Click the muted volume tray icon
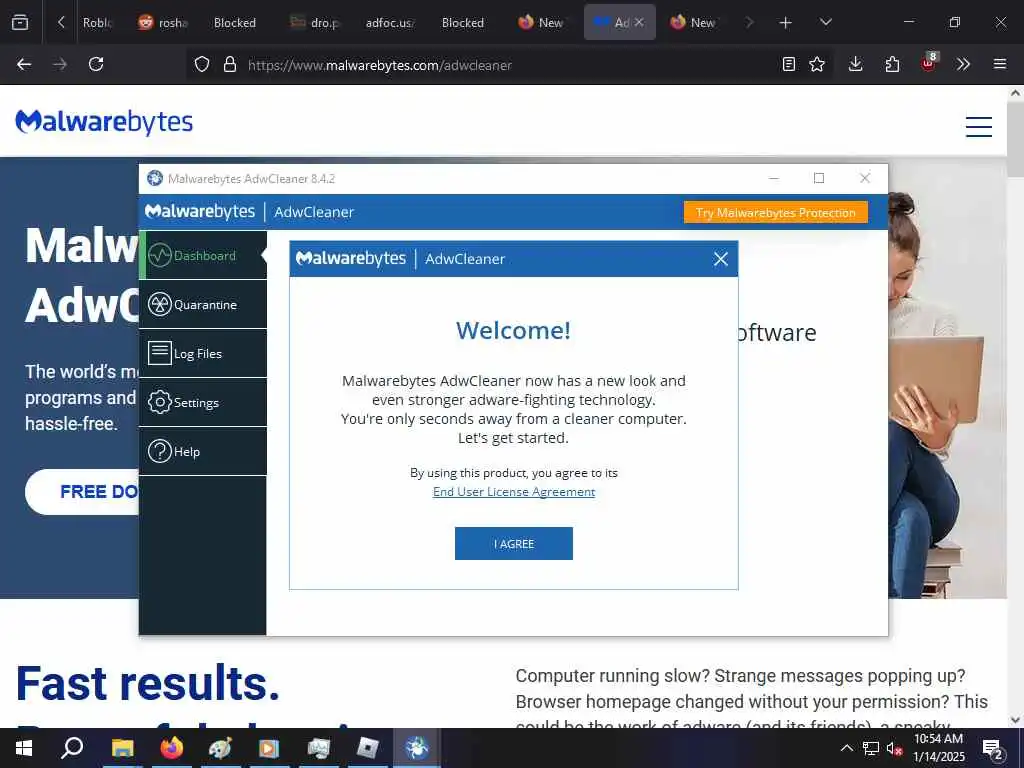Viewport: 1024px width, 768px height. point(894,748)
